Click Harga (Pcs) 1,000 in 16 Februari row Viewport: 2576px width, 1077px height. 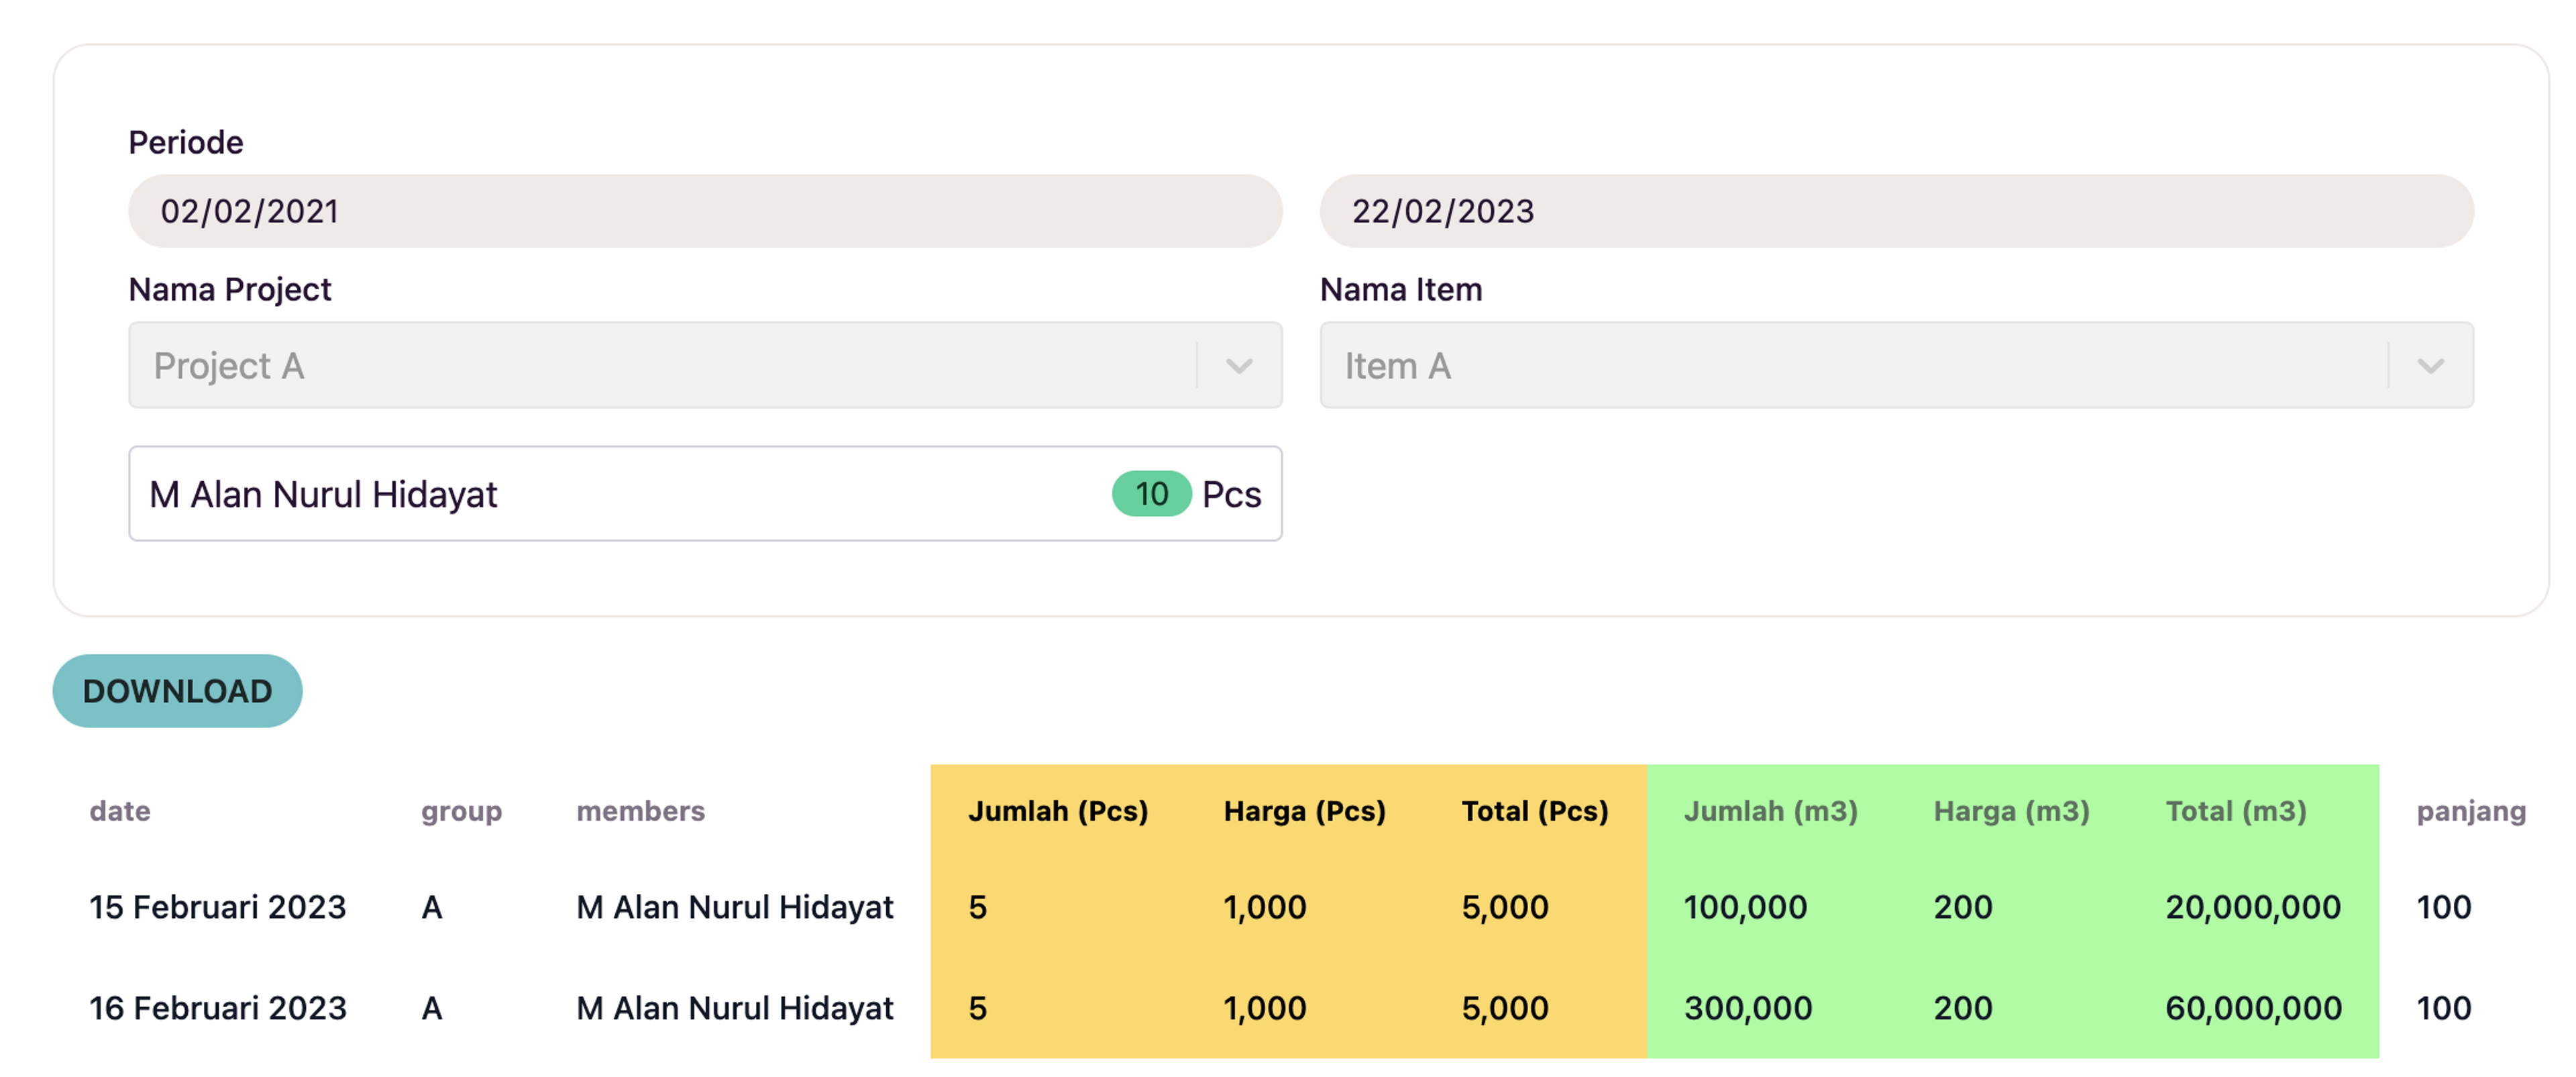[x=1264, y=1008]
